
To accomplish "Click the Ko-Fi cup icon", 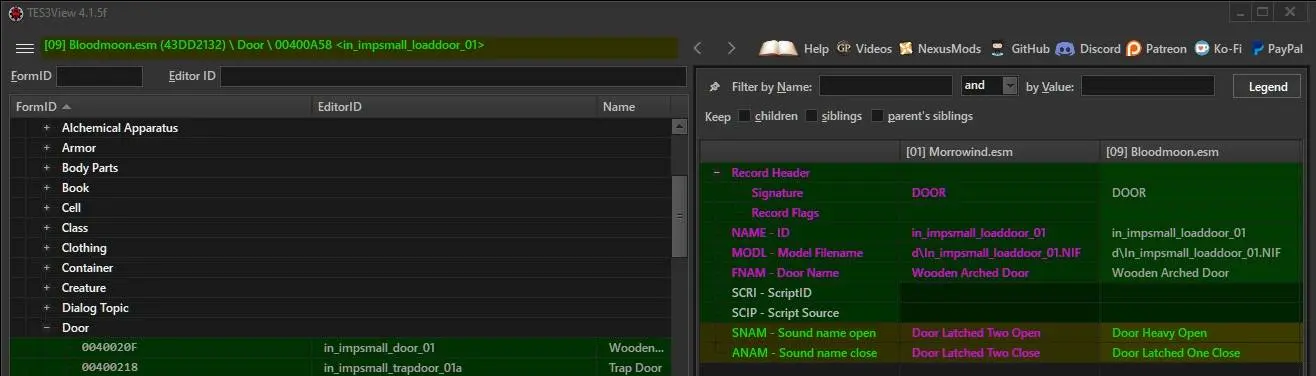I will click(x=1201, y=48).
